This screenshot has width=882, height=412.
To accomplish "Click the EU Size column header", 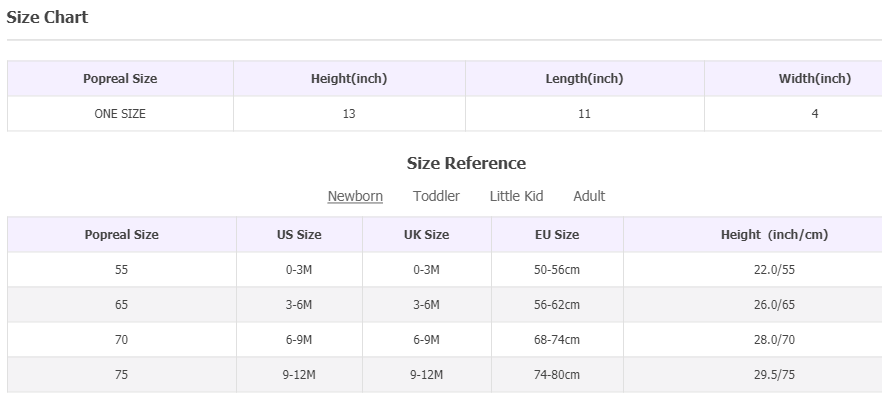I will coord(557,235).
